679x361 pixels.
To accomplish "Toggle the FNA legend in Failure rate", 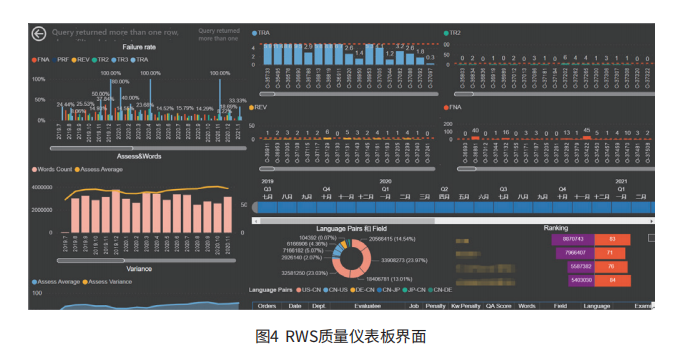I will click(40, 60).
